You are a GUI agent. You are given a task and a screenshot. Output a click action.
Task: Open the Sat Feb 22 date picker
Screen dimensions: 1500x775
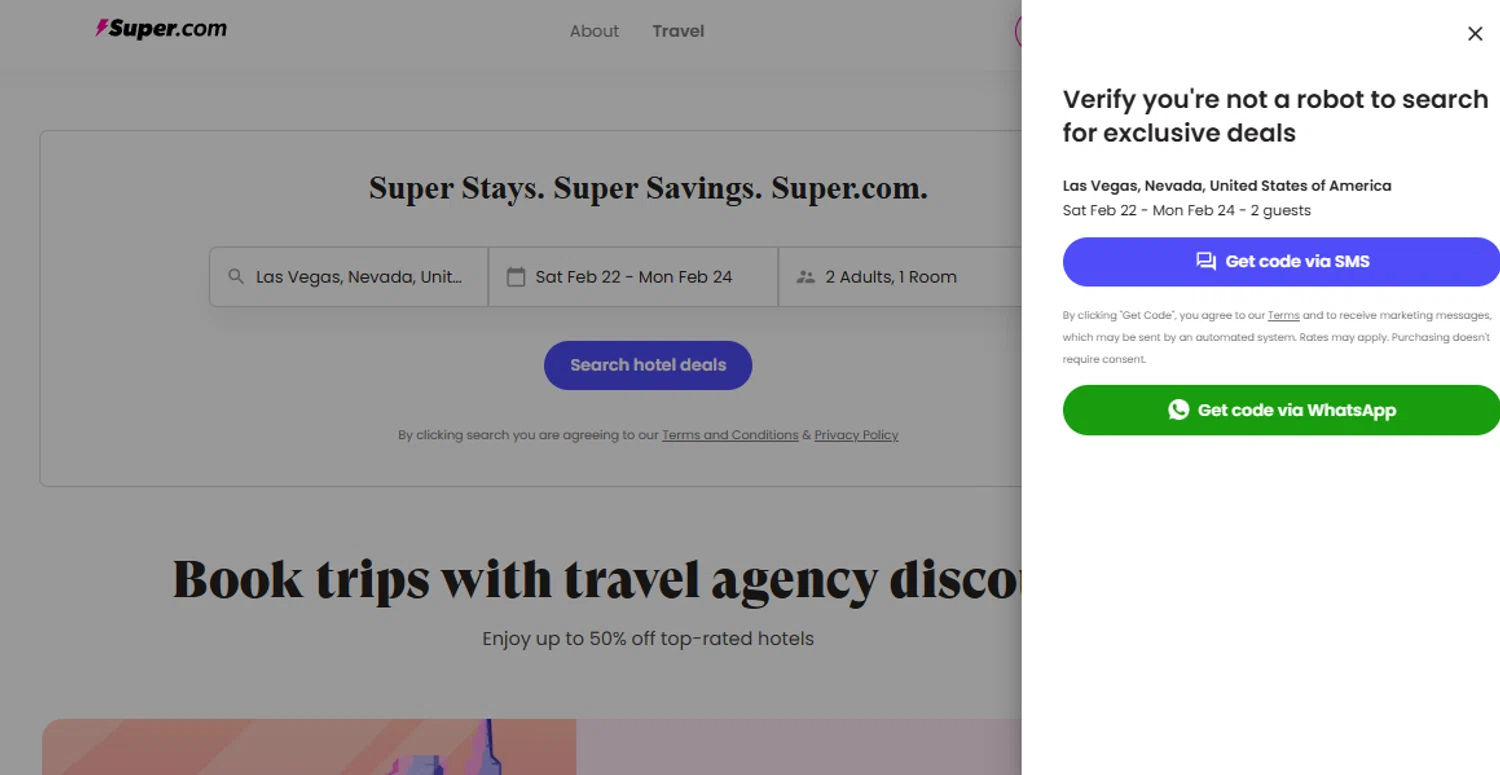click(634, 277)
